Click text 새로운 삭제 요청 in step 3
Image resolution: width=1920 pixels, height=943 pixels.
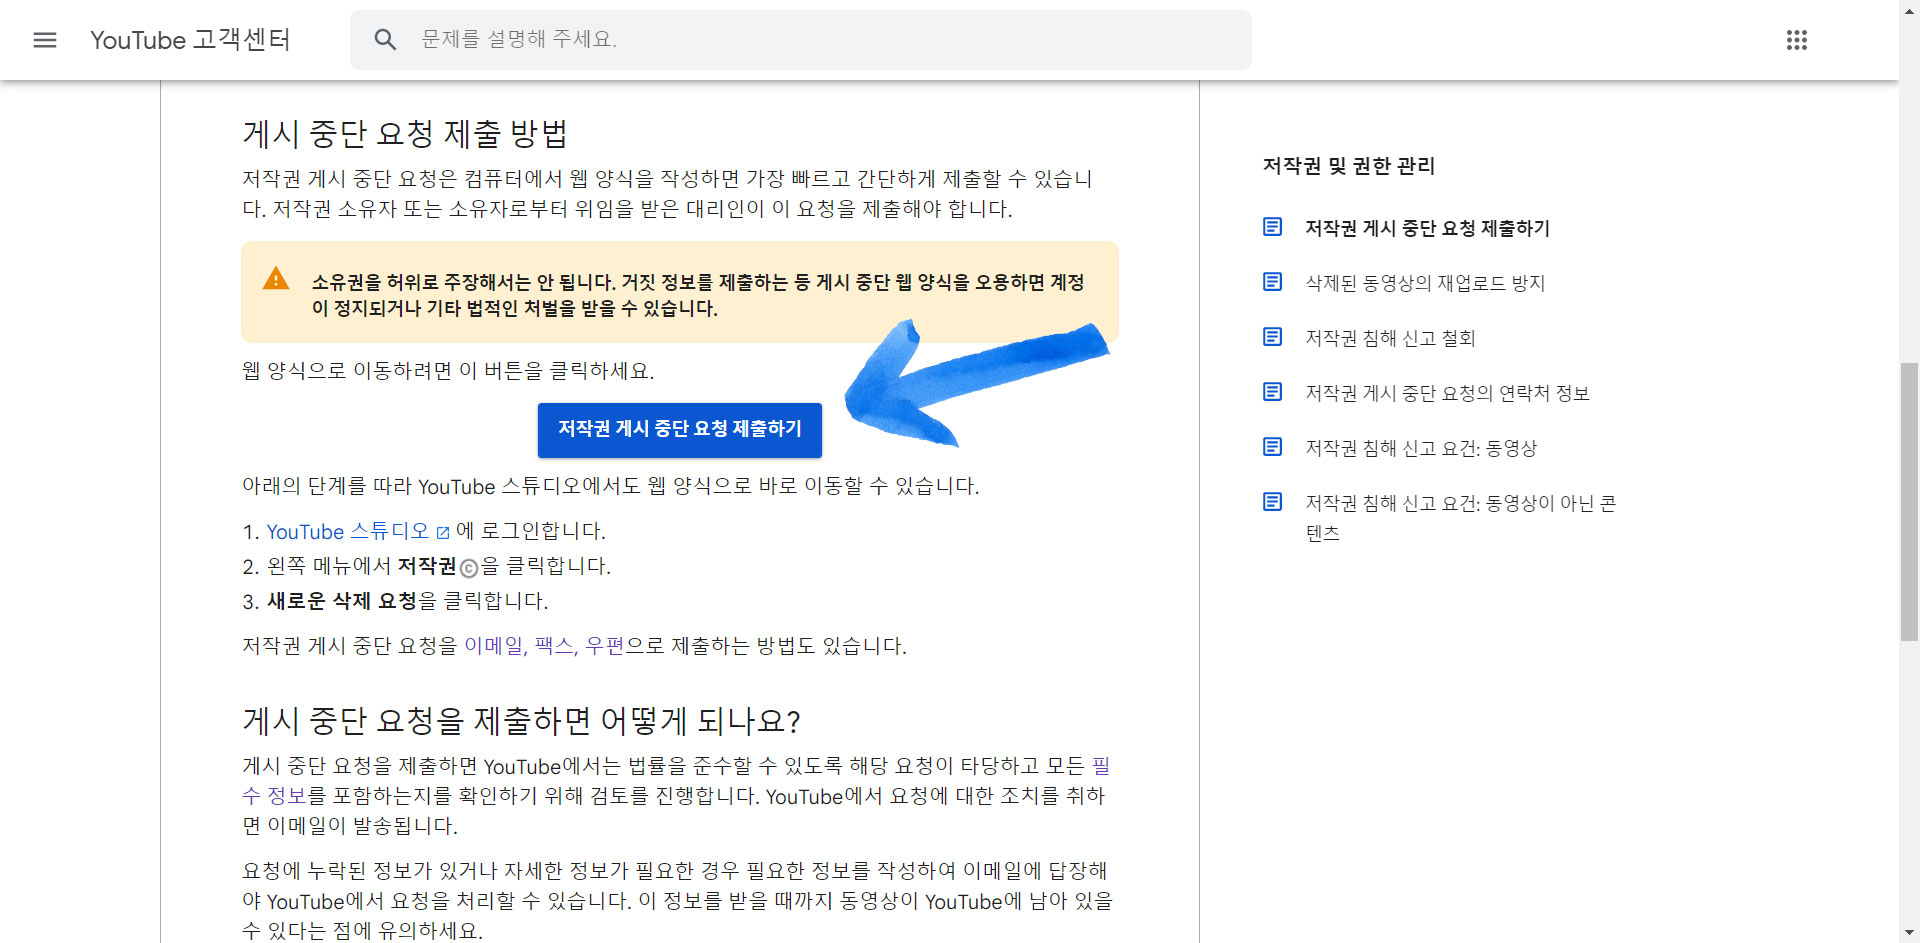point(342,601)
